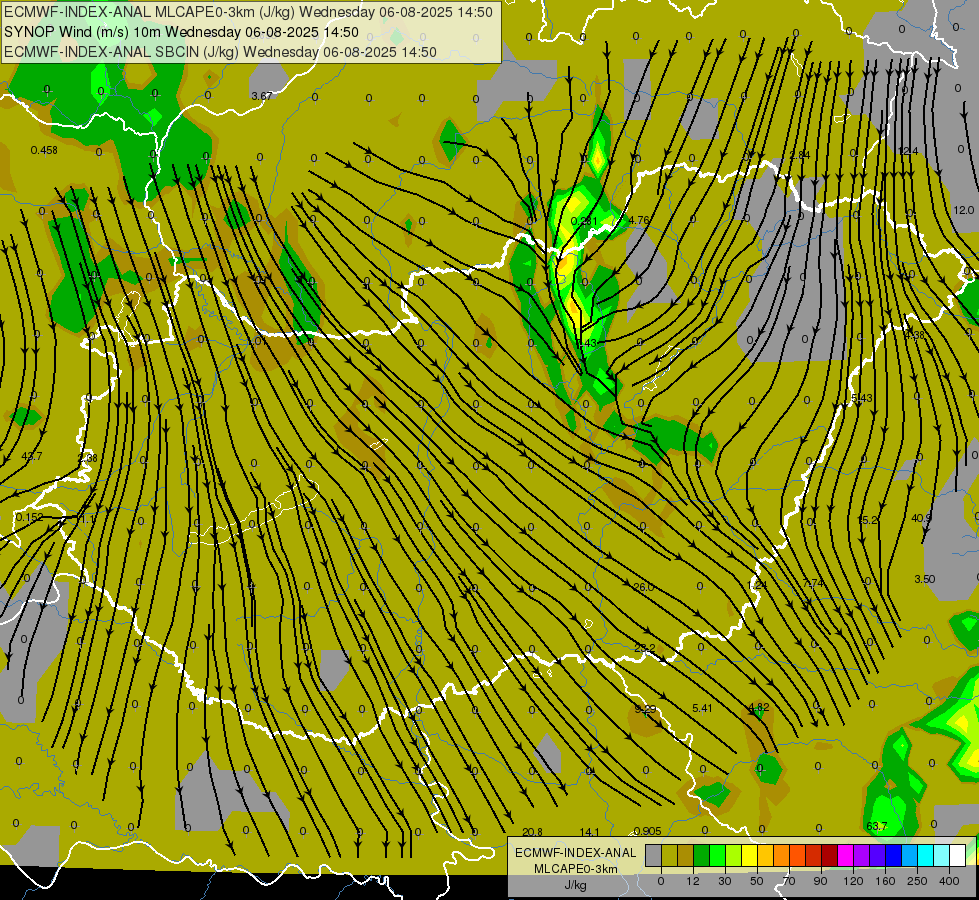Select the map value 14.1
The width and height of the screenshot is (979, 900).
[589, 832]
